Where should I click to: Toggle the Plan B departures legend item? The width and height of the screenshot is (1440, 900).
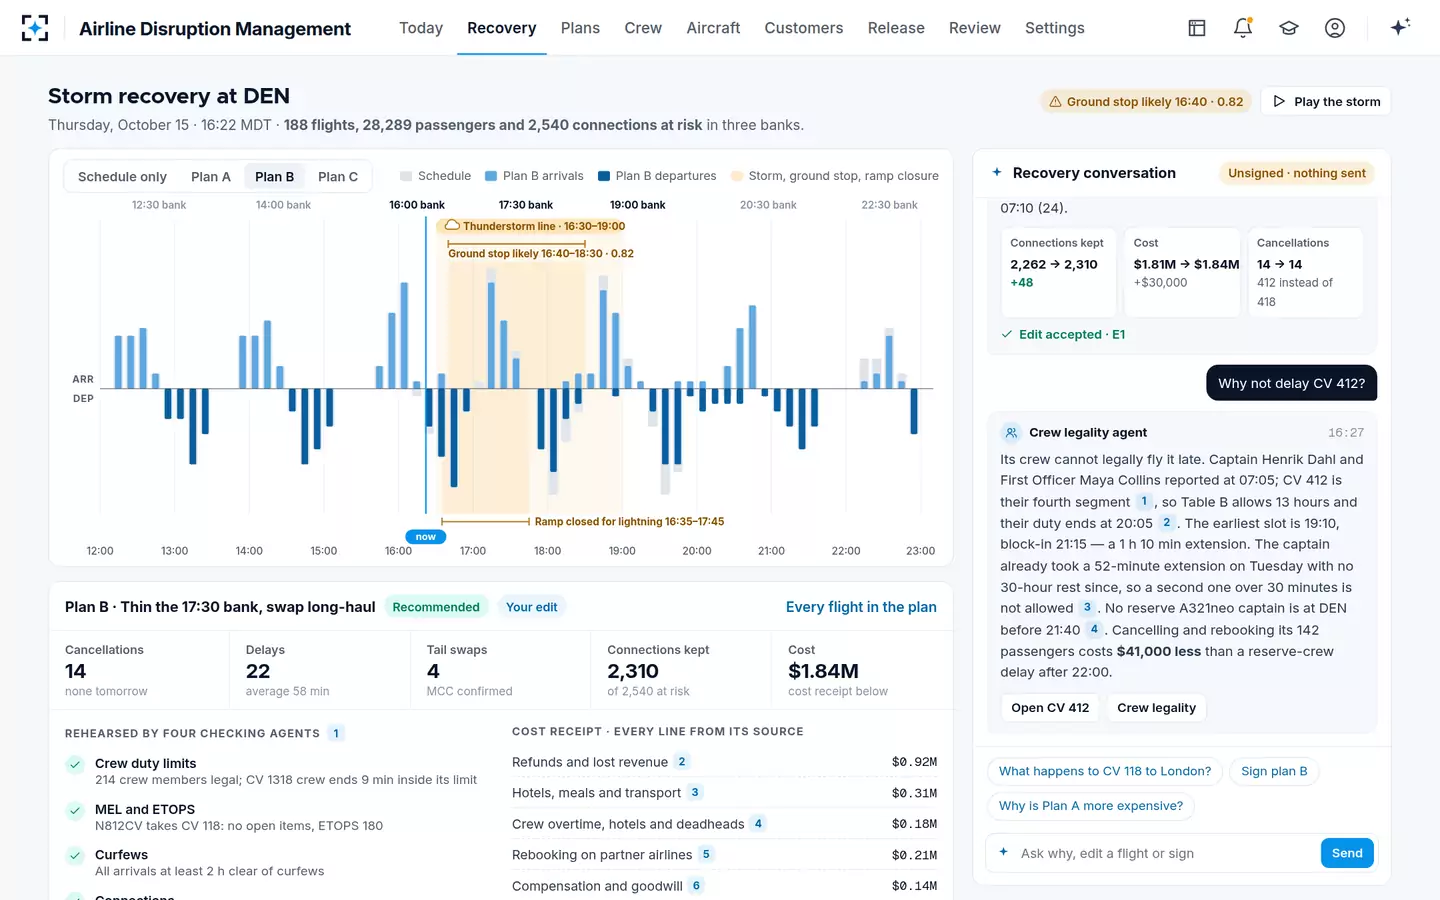click(x=657, y=176)
